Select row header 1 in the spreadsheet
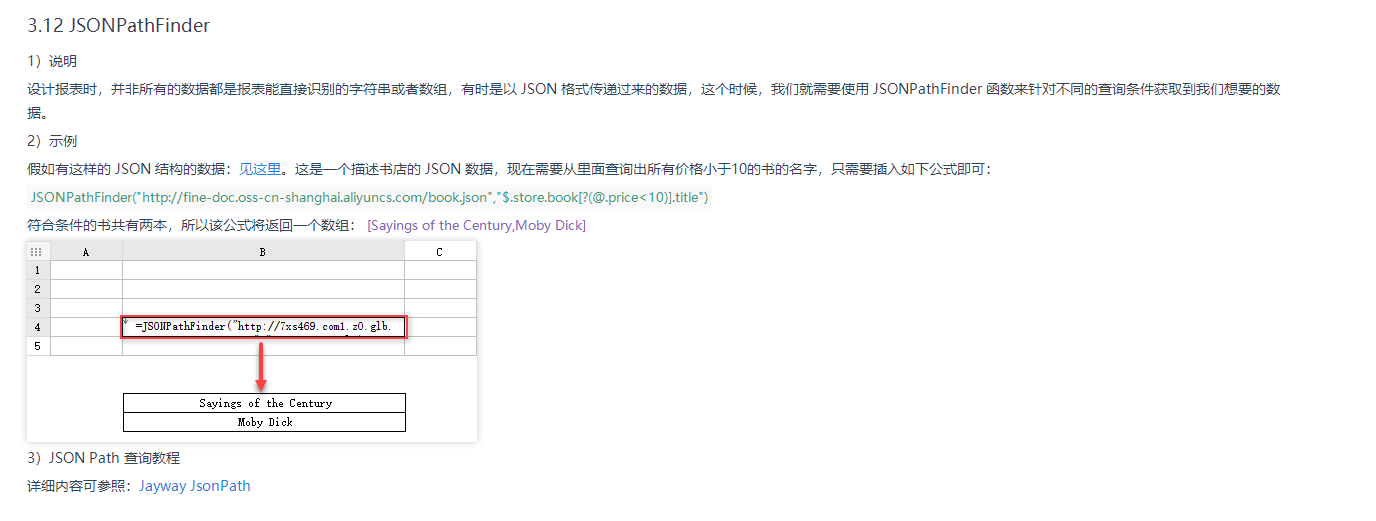 38,270
